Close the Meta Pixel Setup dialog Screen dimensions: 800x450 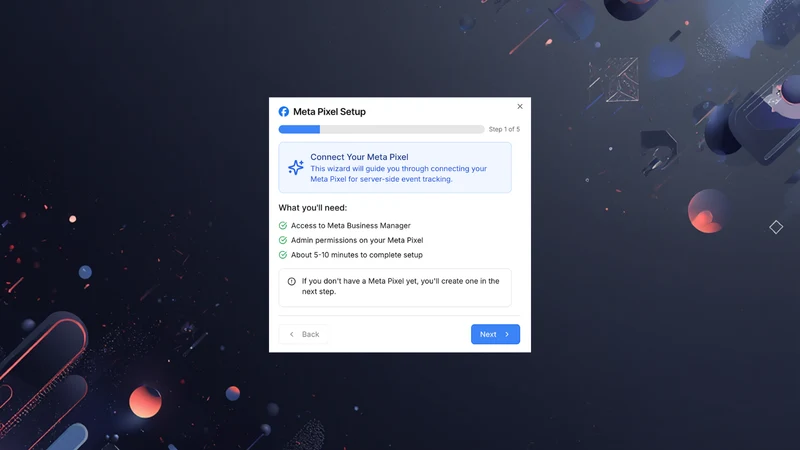[520, 106]
